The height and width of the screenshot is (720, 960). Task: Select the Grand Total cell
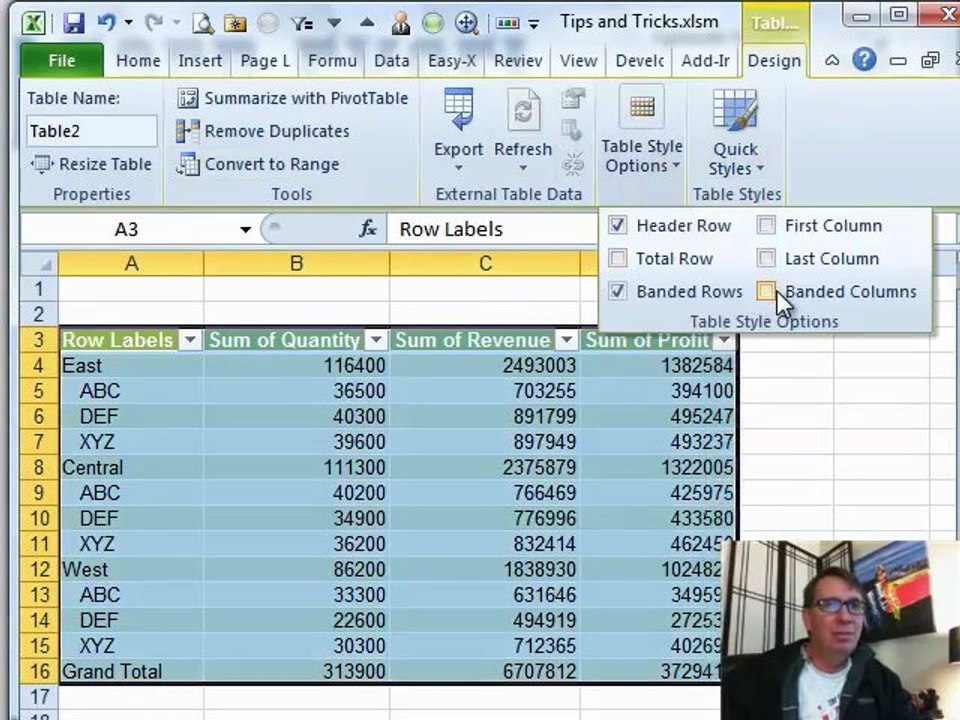tap(131, 671)
